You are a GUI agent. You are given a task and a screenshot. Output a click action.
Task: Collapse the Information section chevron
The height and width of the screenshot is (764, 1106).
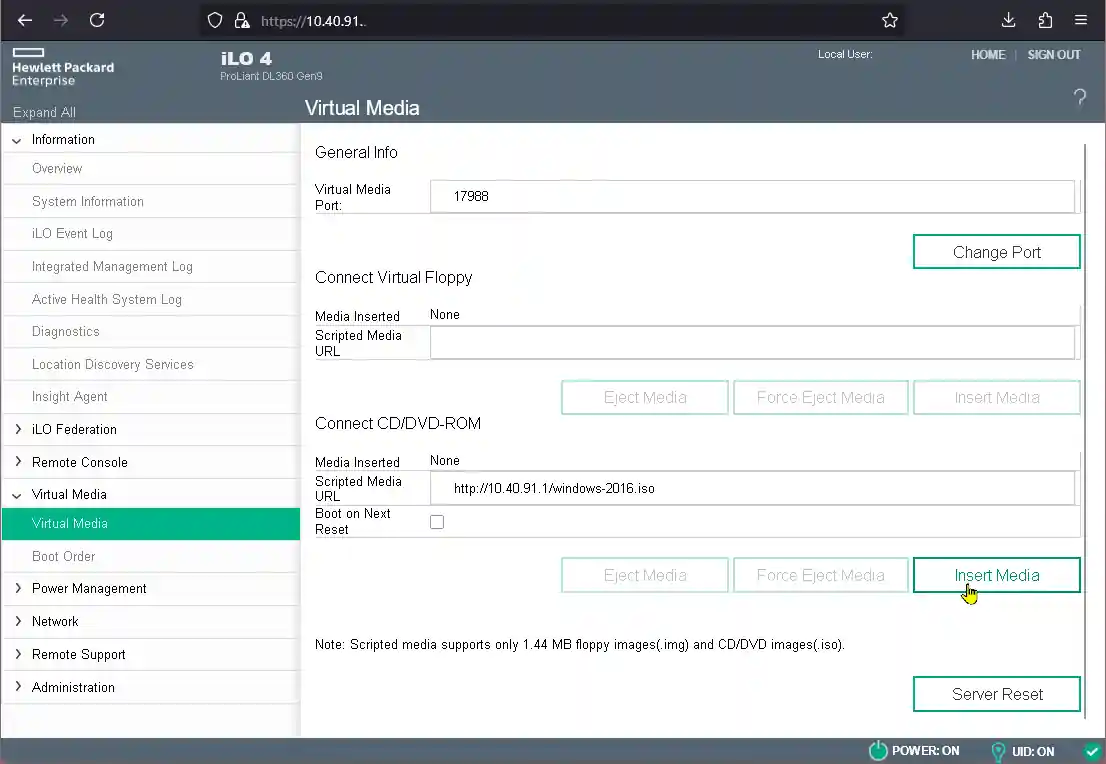click(17, 140)
